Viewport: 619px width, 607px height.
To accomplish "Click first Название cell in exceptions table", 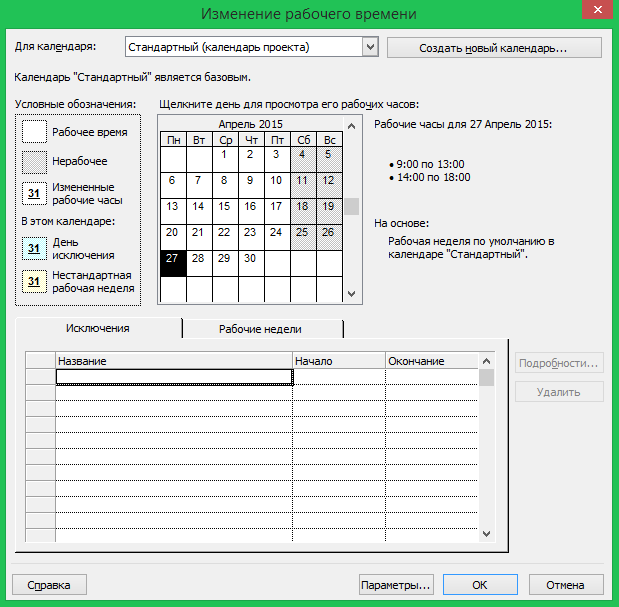I will [173, 377].
